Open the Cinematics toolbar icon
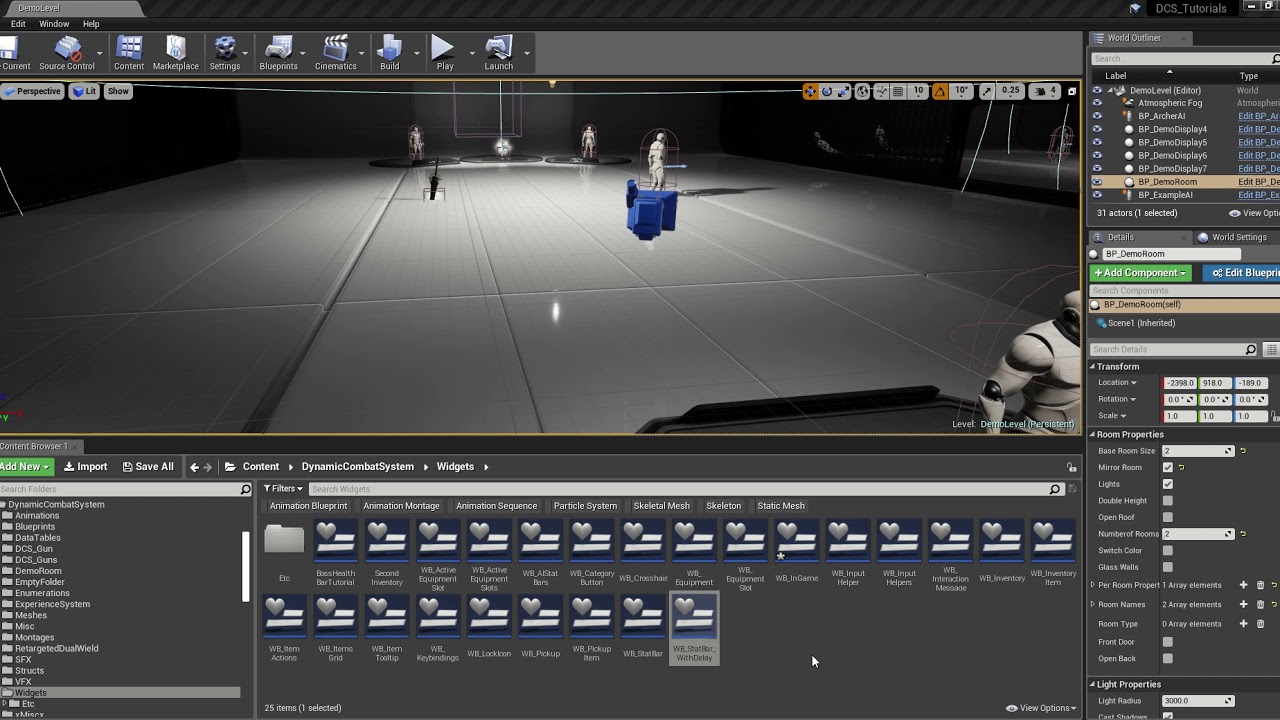1280x720 pixels. pyautogui.click(x=336, y=53)
